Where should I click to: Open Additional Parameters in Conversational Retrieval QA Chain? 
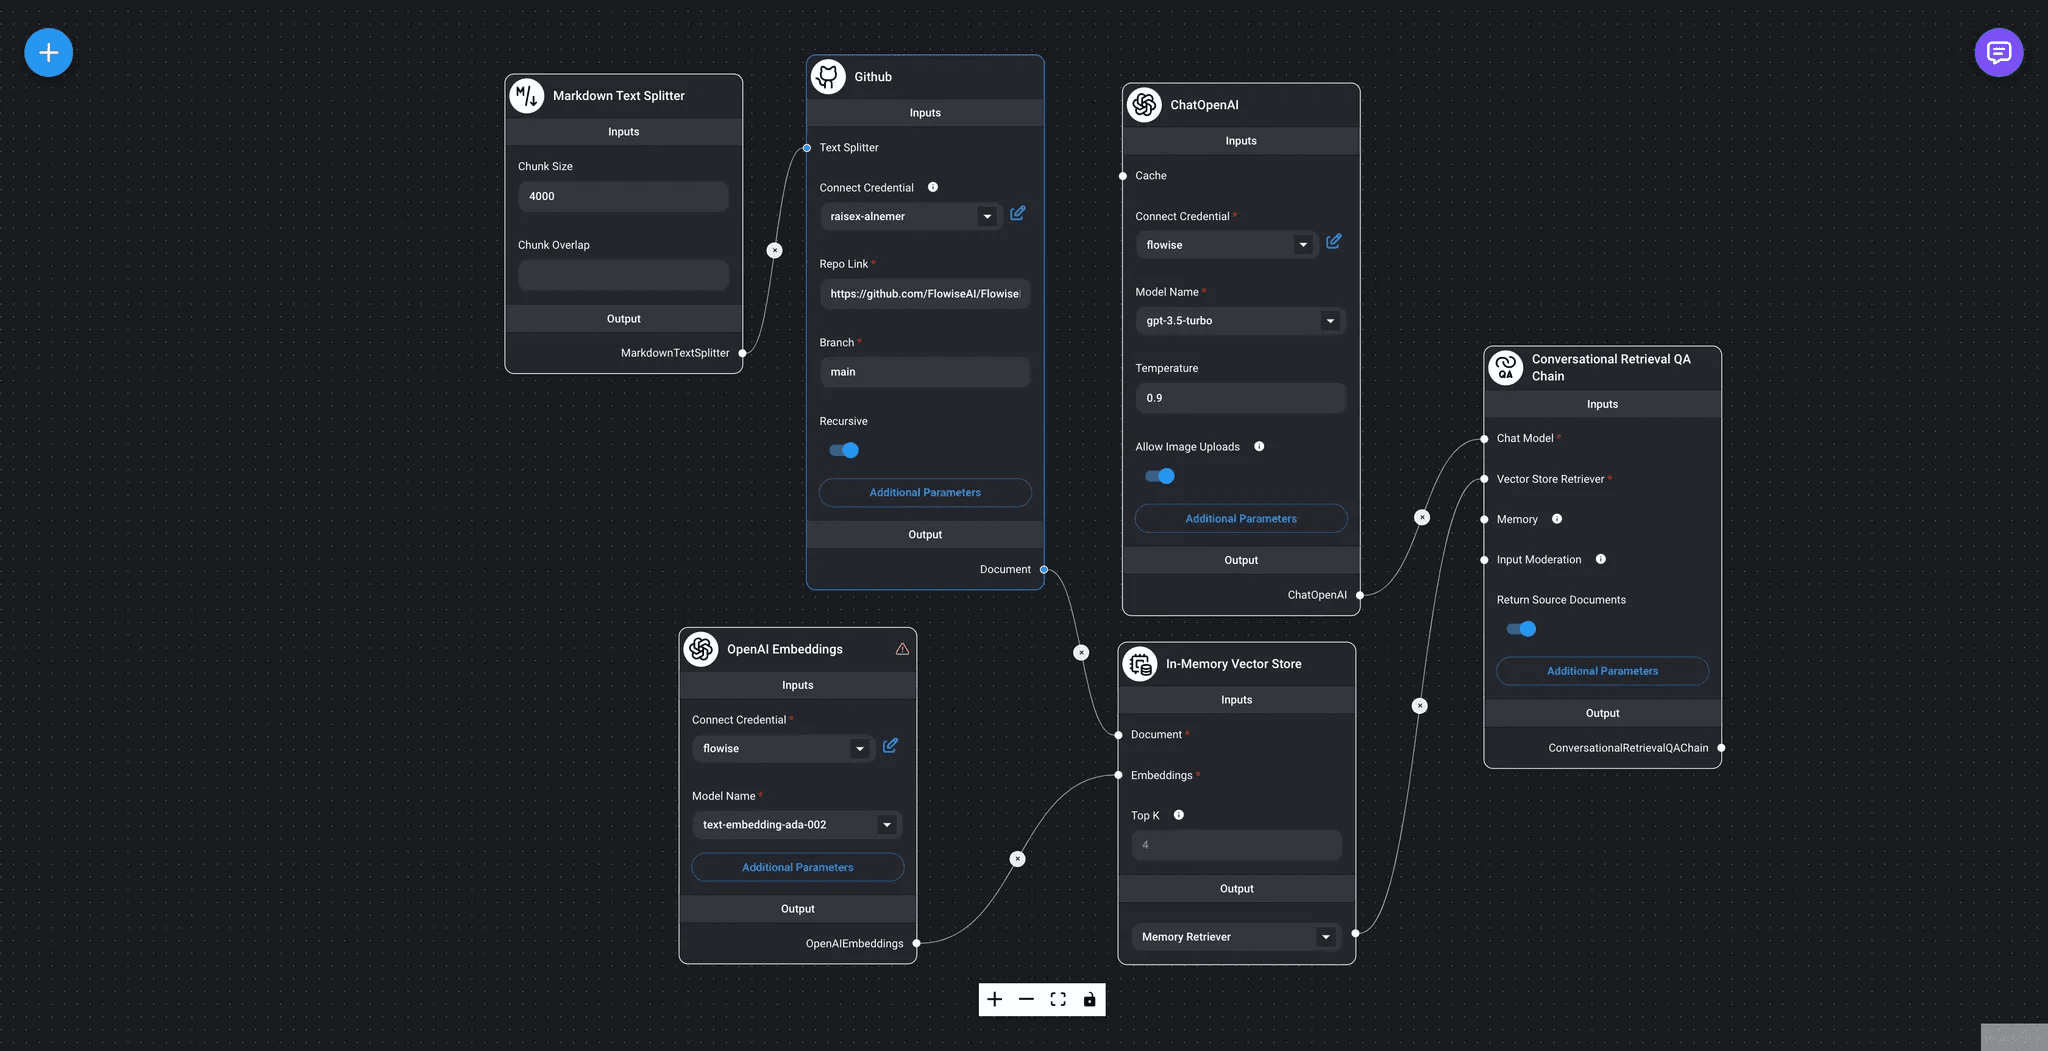(1601, 671)
